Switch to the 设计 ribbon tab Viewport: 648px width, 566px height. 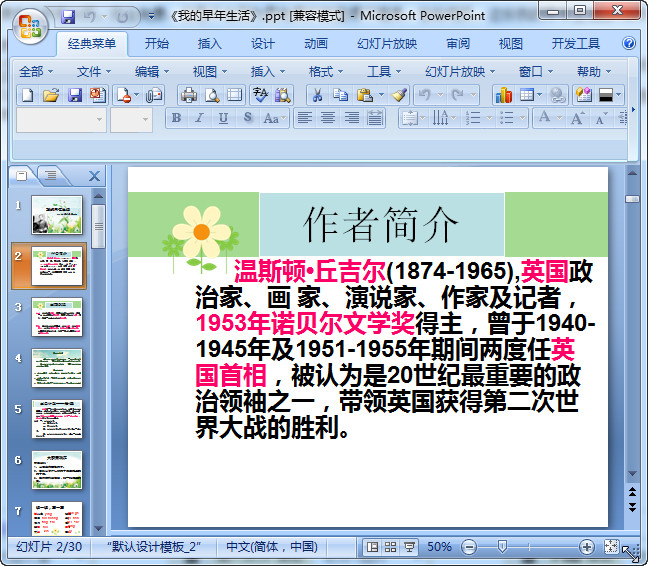(x=263, y=44)
